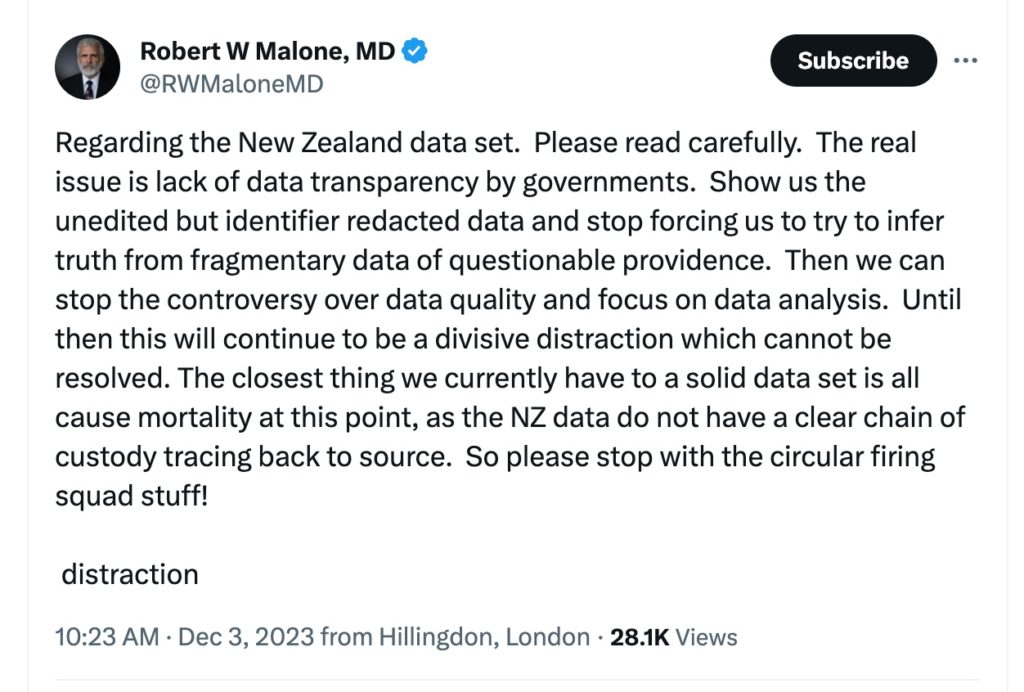
Task: Click the 'unedited but identifier redacted data' line
Action: pos(499,220)
